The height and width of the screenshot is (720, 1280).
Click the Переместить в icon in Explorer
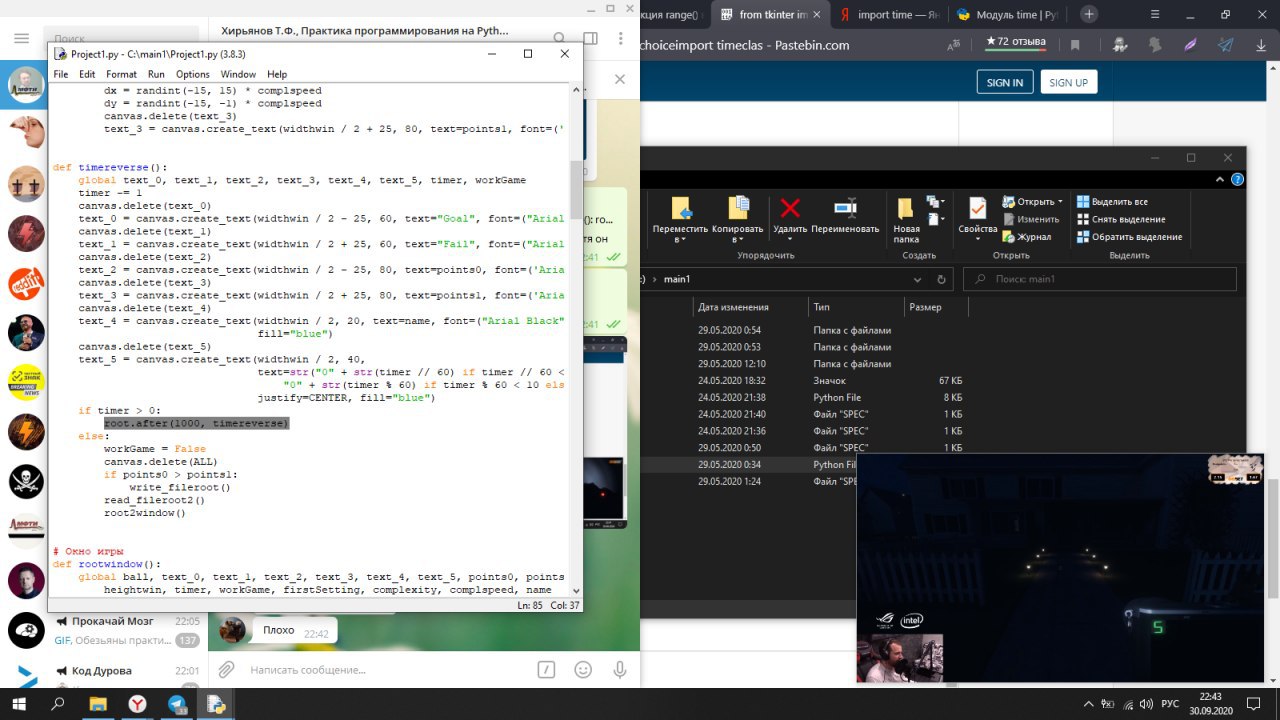point(681,209)
